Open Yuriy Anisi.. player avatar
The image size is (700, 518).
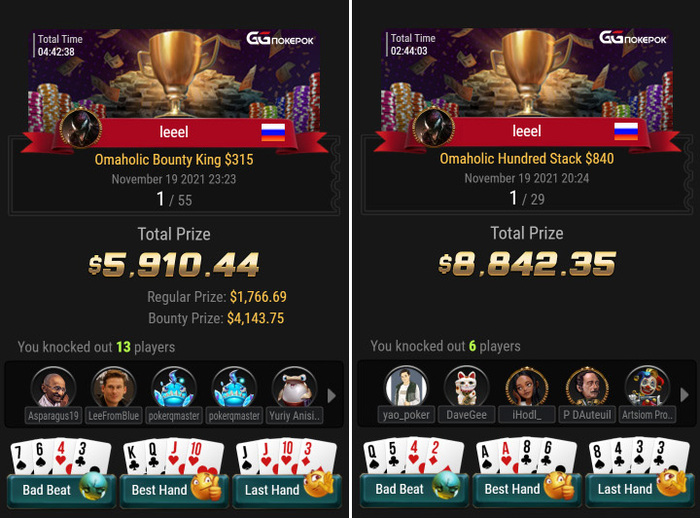point(294,388)
